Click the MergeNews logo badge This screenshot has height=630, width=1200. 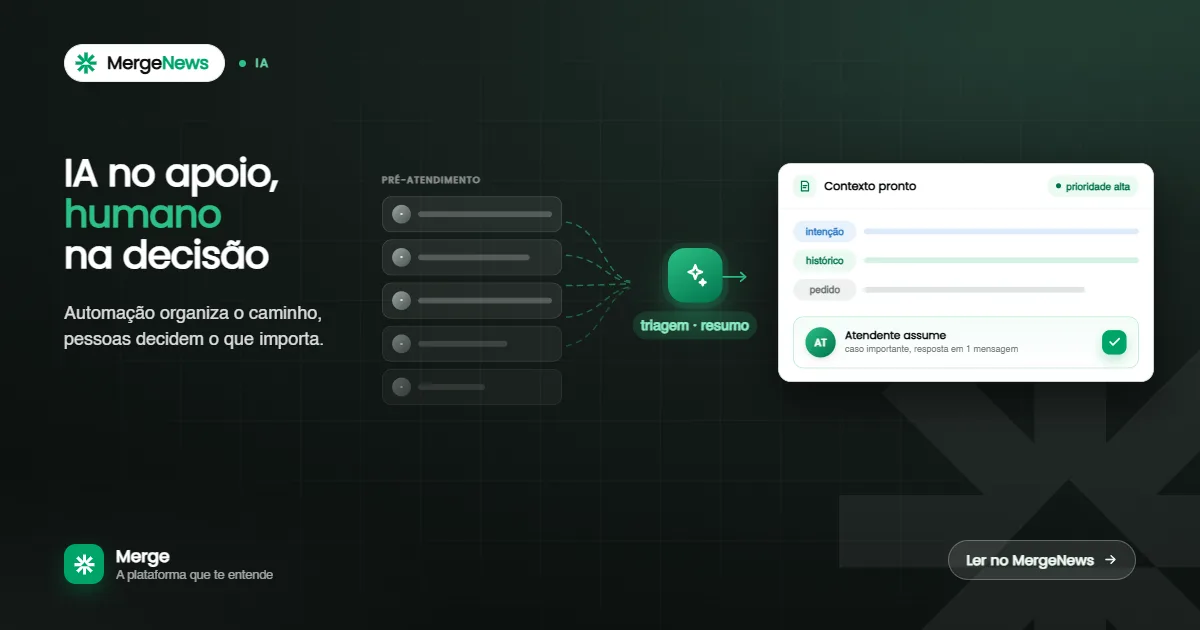(x=144, y=63)
